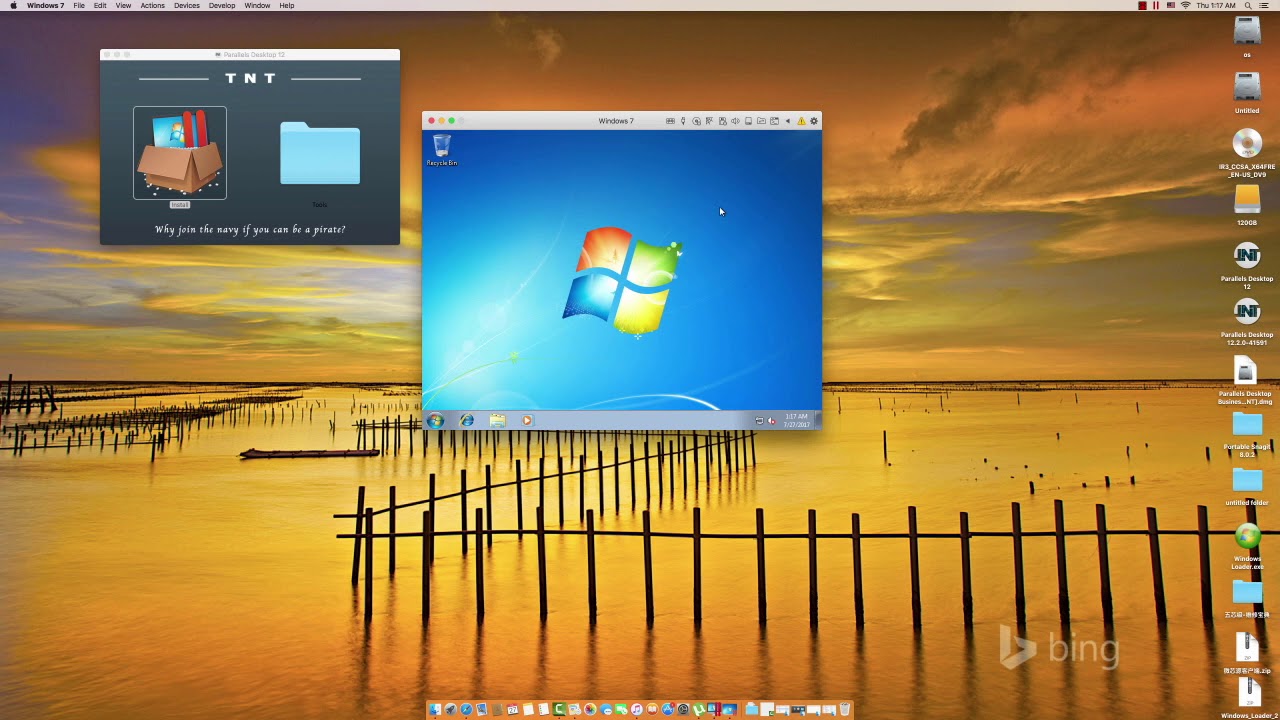Select the Parallels Desktop Business dmg file
This screenshot has height=720, width=1280.
[x=1245, y=373]
